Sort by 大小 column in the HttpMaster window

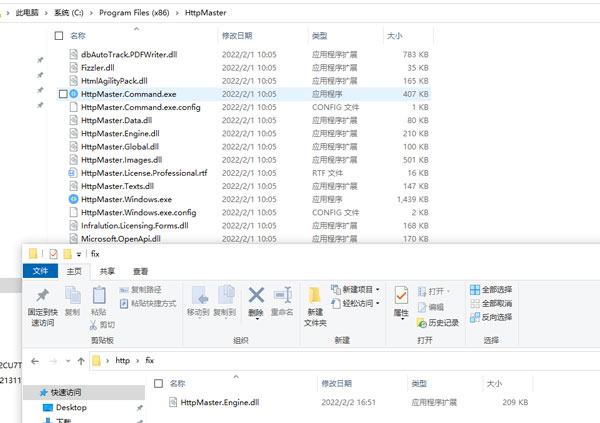(395, 36)
